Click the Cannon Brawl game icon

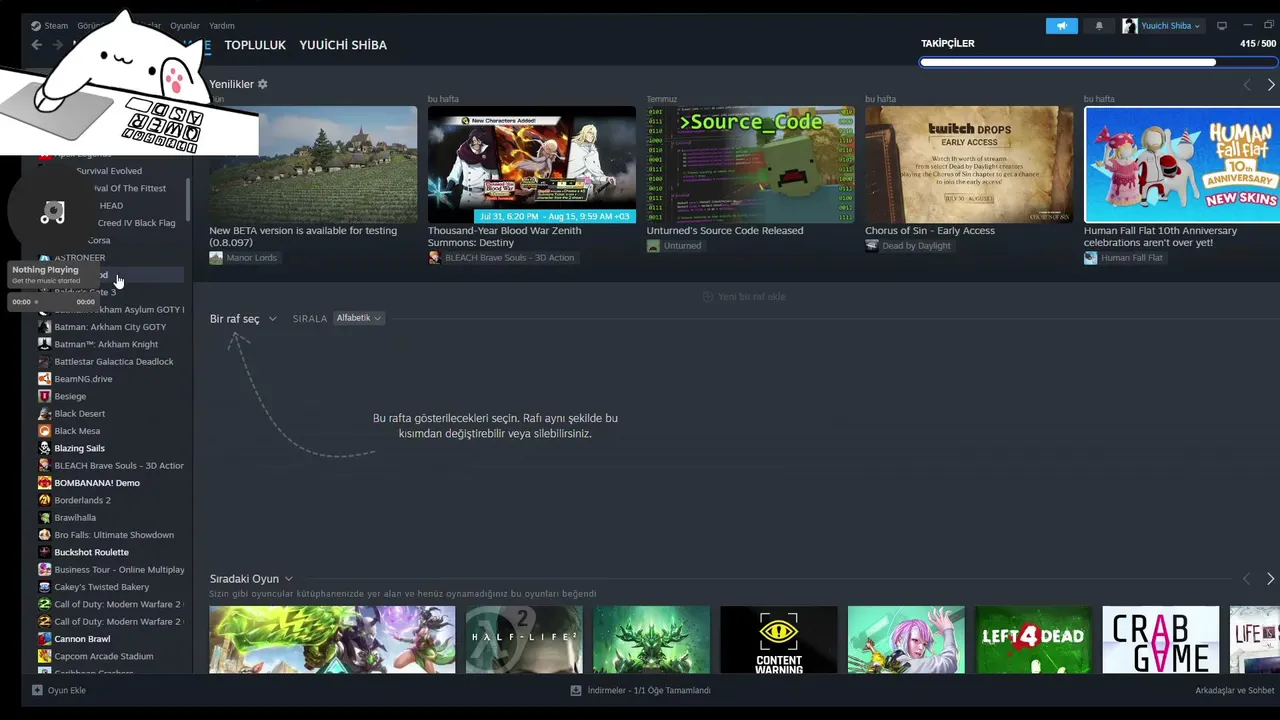[x=44, y=639]
